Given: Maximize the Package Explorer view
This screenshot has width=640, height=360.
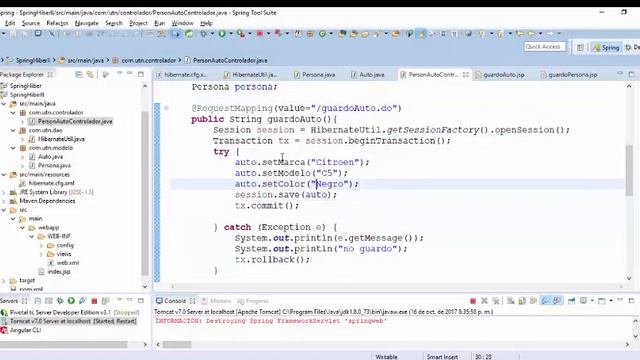Looking at the screenshot, I should [x=141, y=74].
